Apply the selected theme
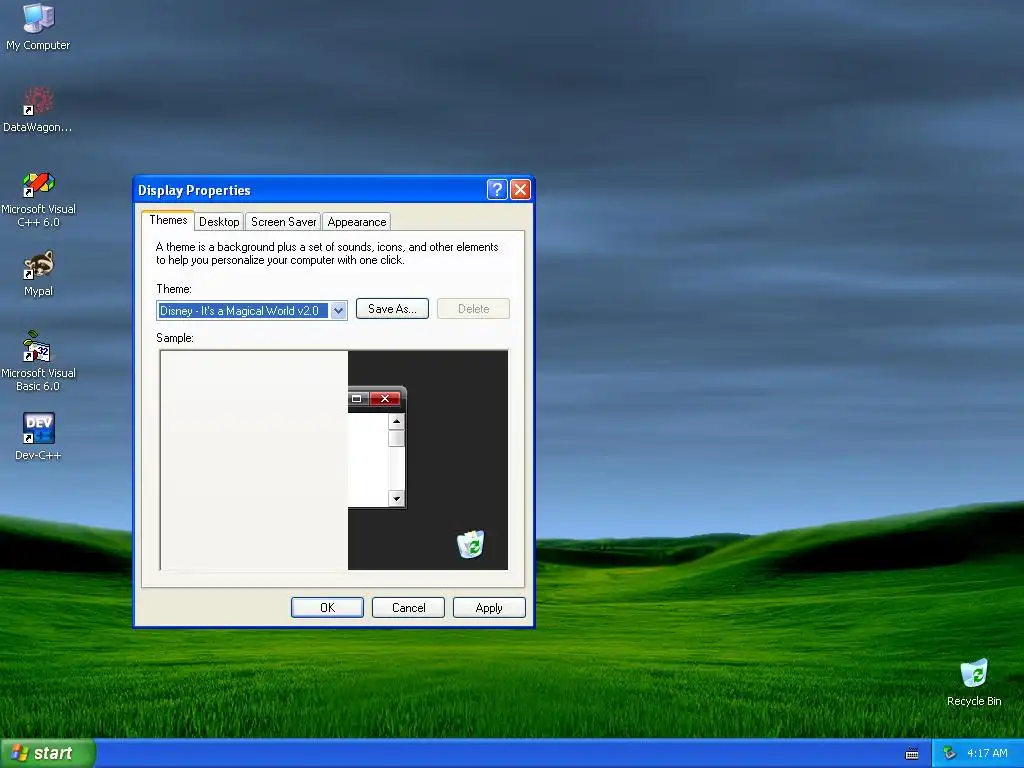 pyautogui.click(x=489, y=607)
